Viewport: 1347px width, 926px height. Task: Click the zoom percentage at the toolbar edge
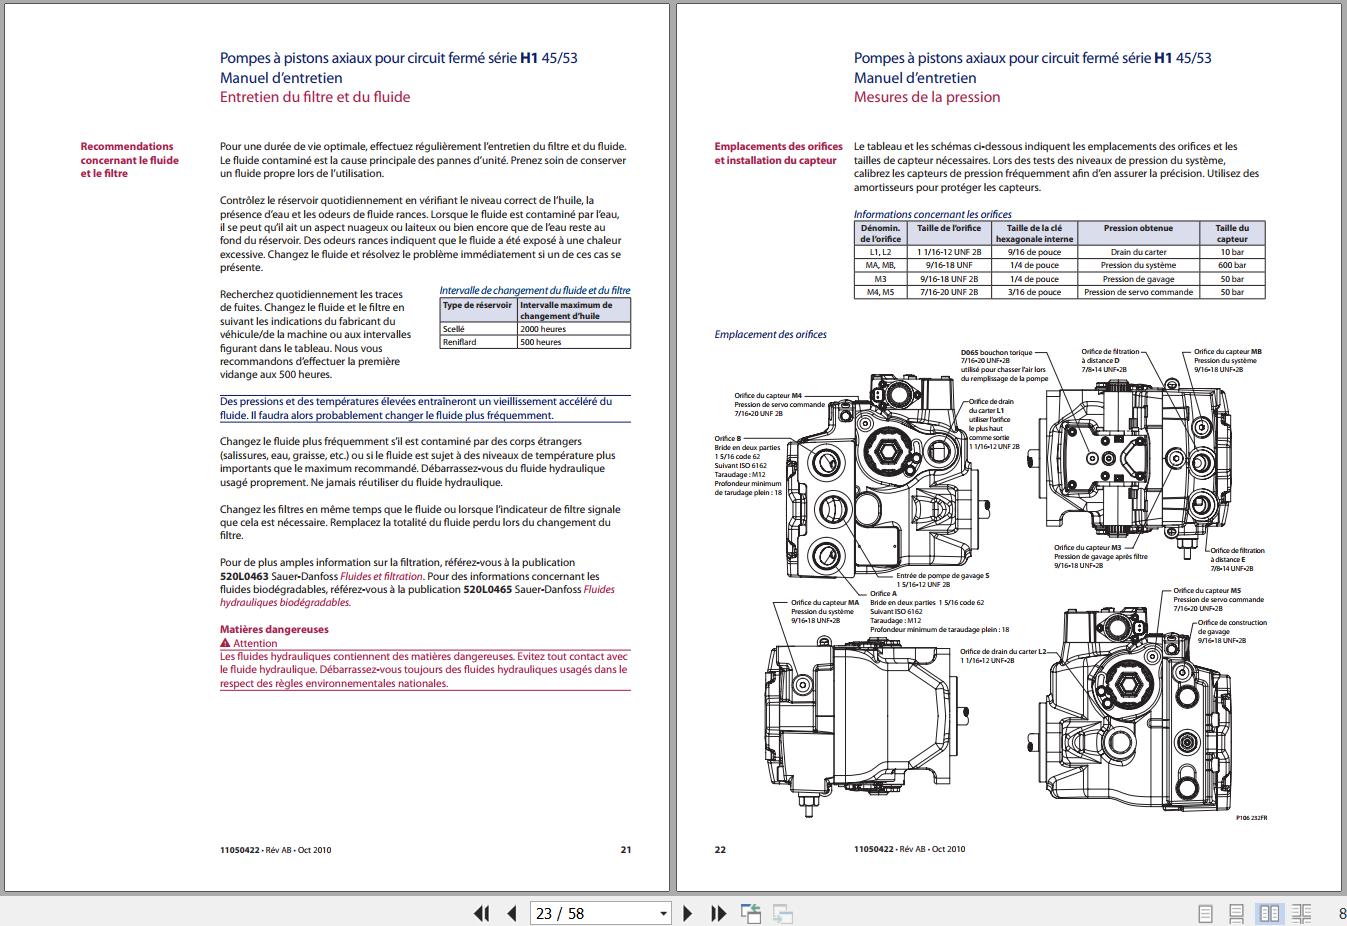[1341, 913]
